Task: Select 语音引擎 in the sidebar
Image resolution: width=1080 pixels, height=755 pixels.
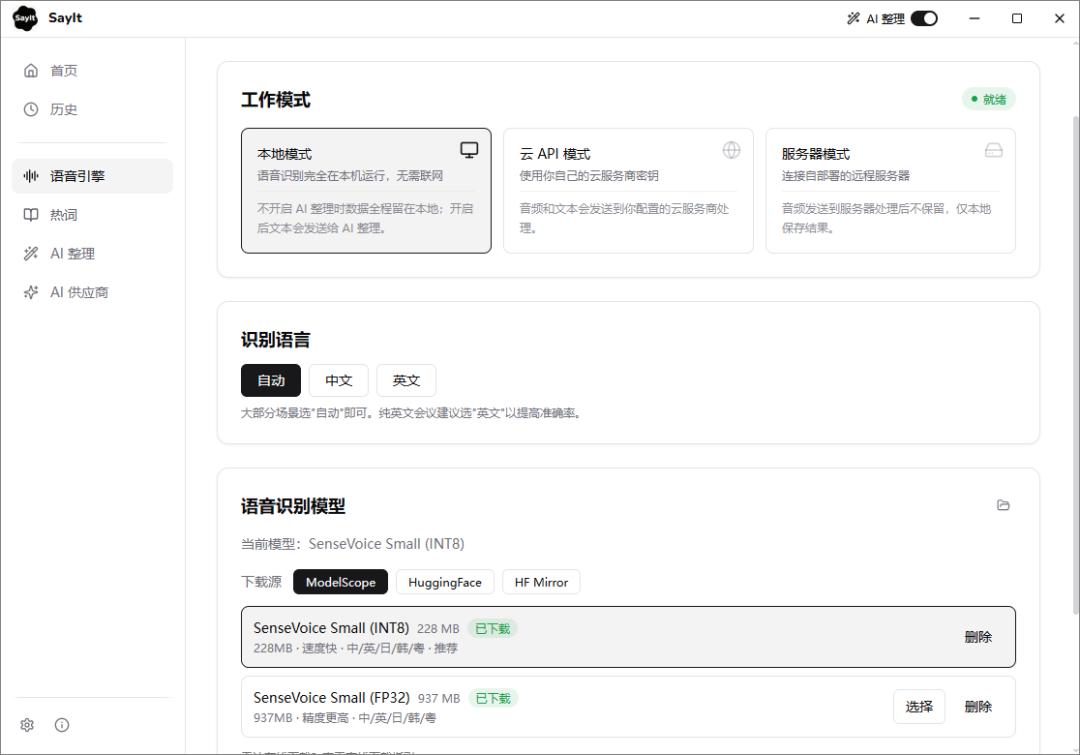Action: (92, 176)
